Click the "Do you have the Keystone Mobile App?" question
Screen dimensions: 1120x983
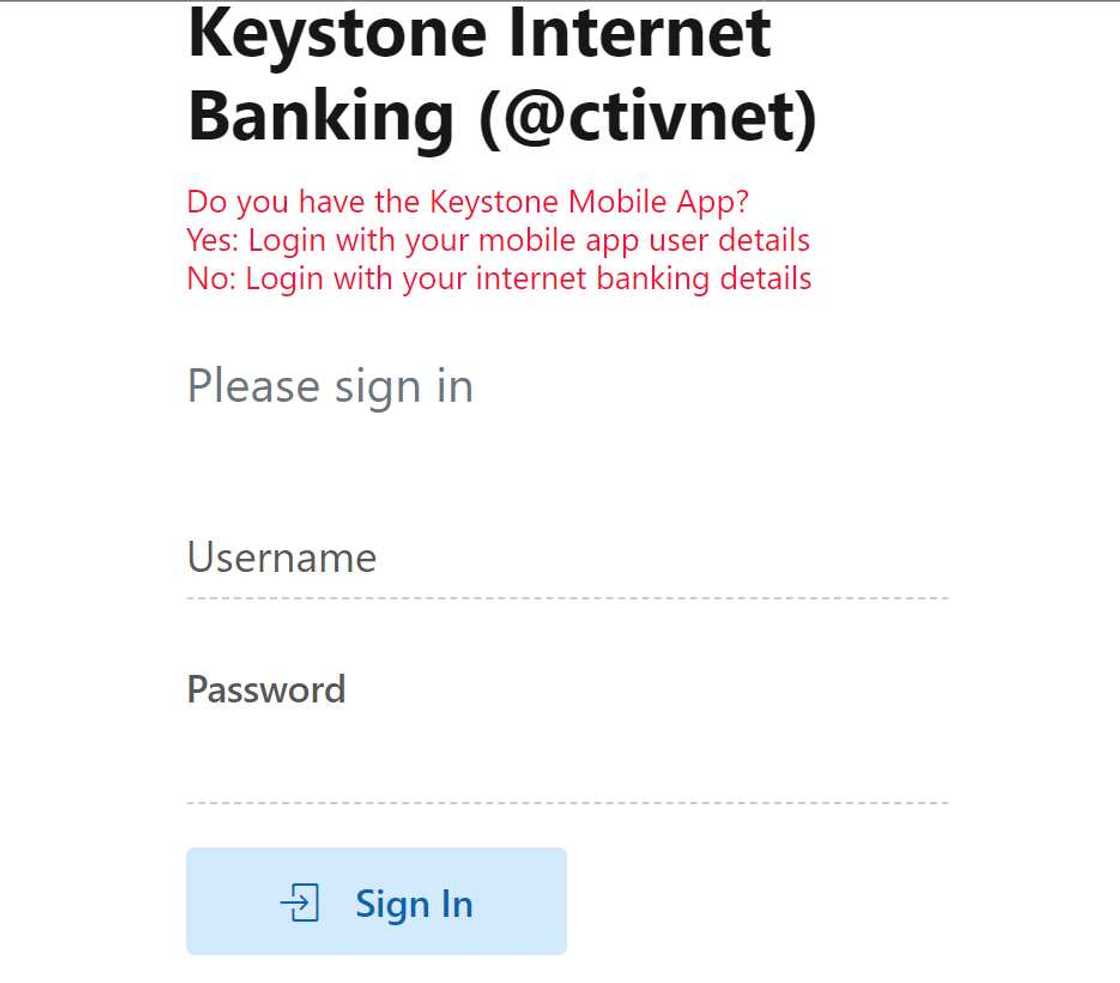[468, 202]
